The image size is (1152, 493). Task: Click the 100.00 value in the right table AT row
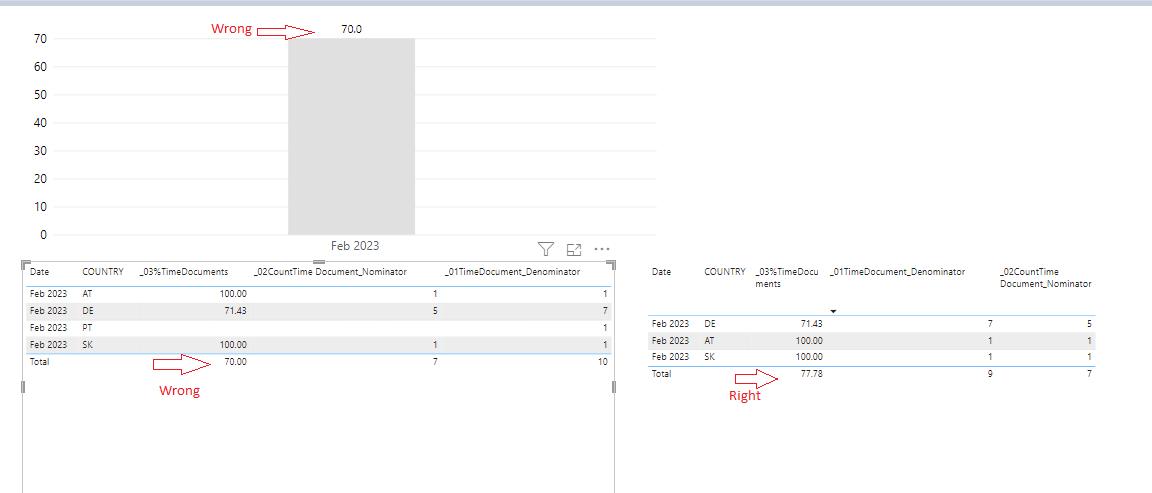click(808, 340)
